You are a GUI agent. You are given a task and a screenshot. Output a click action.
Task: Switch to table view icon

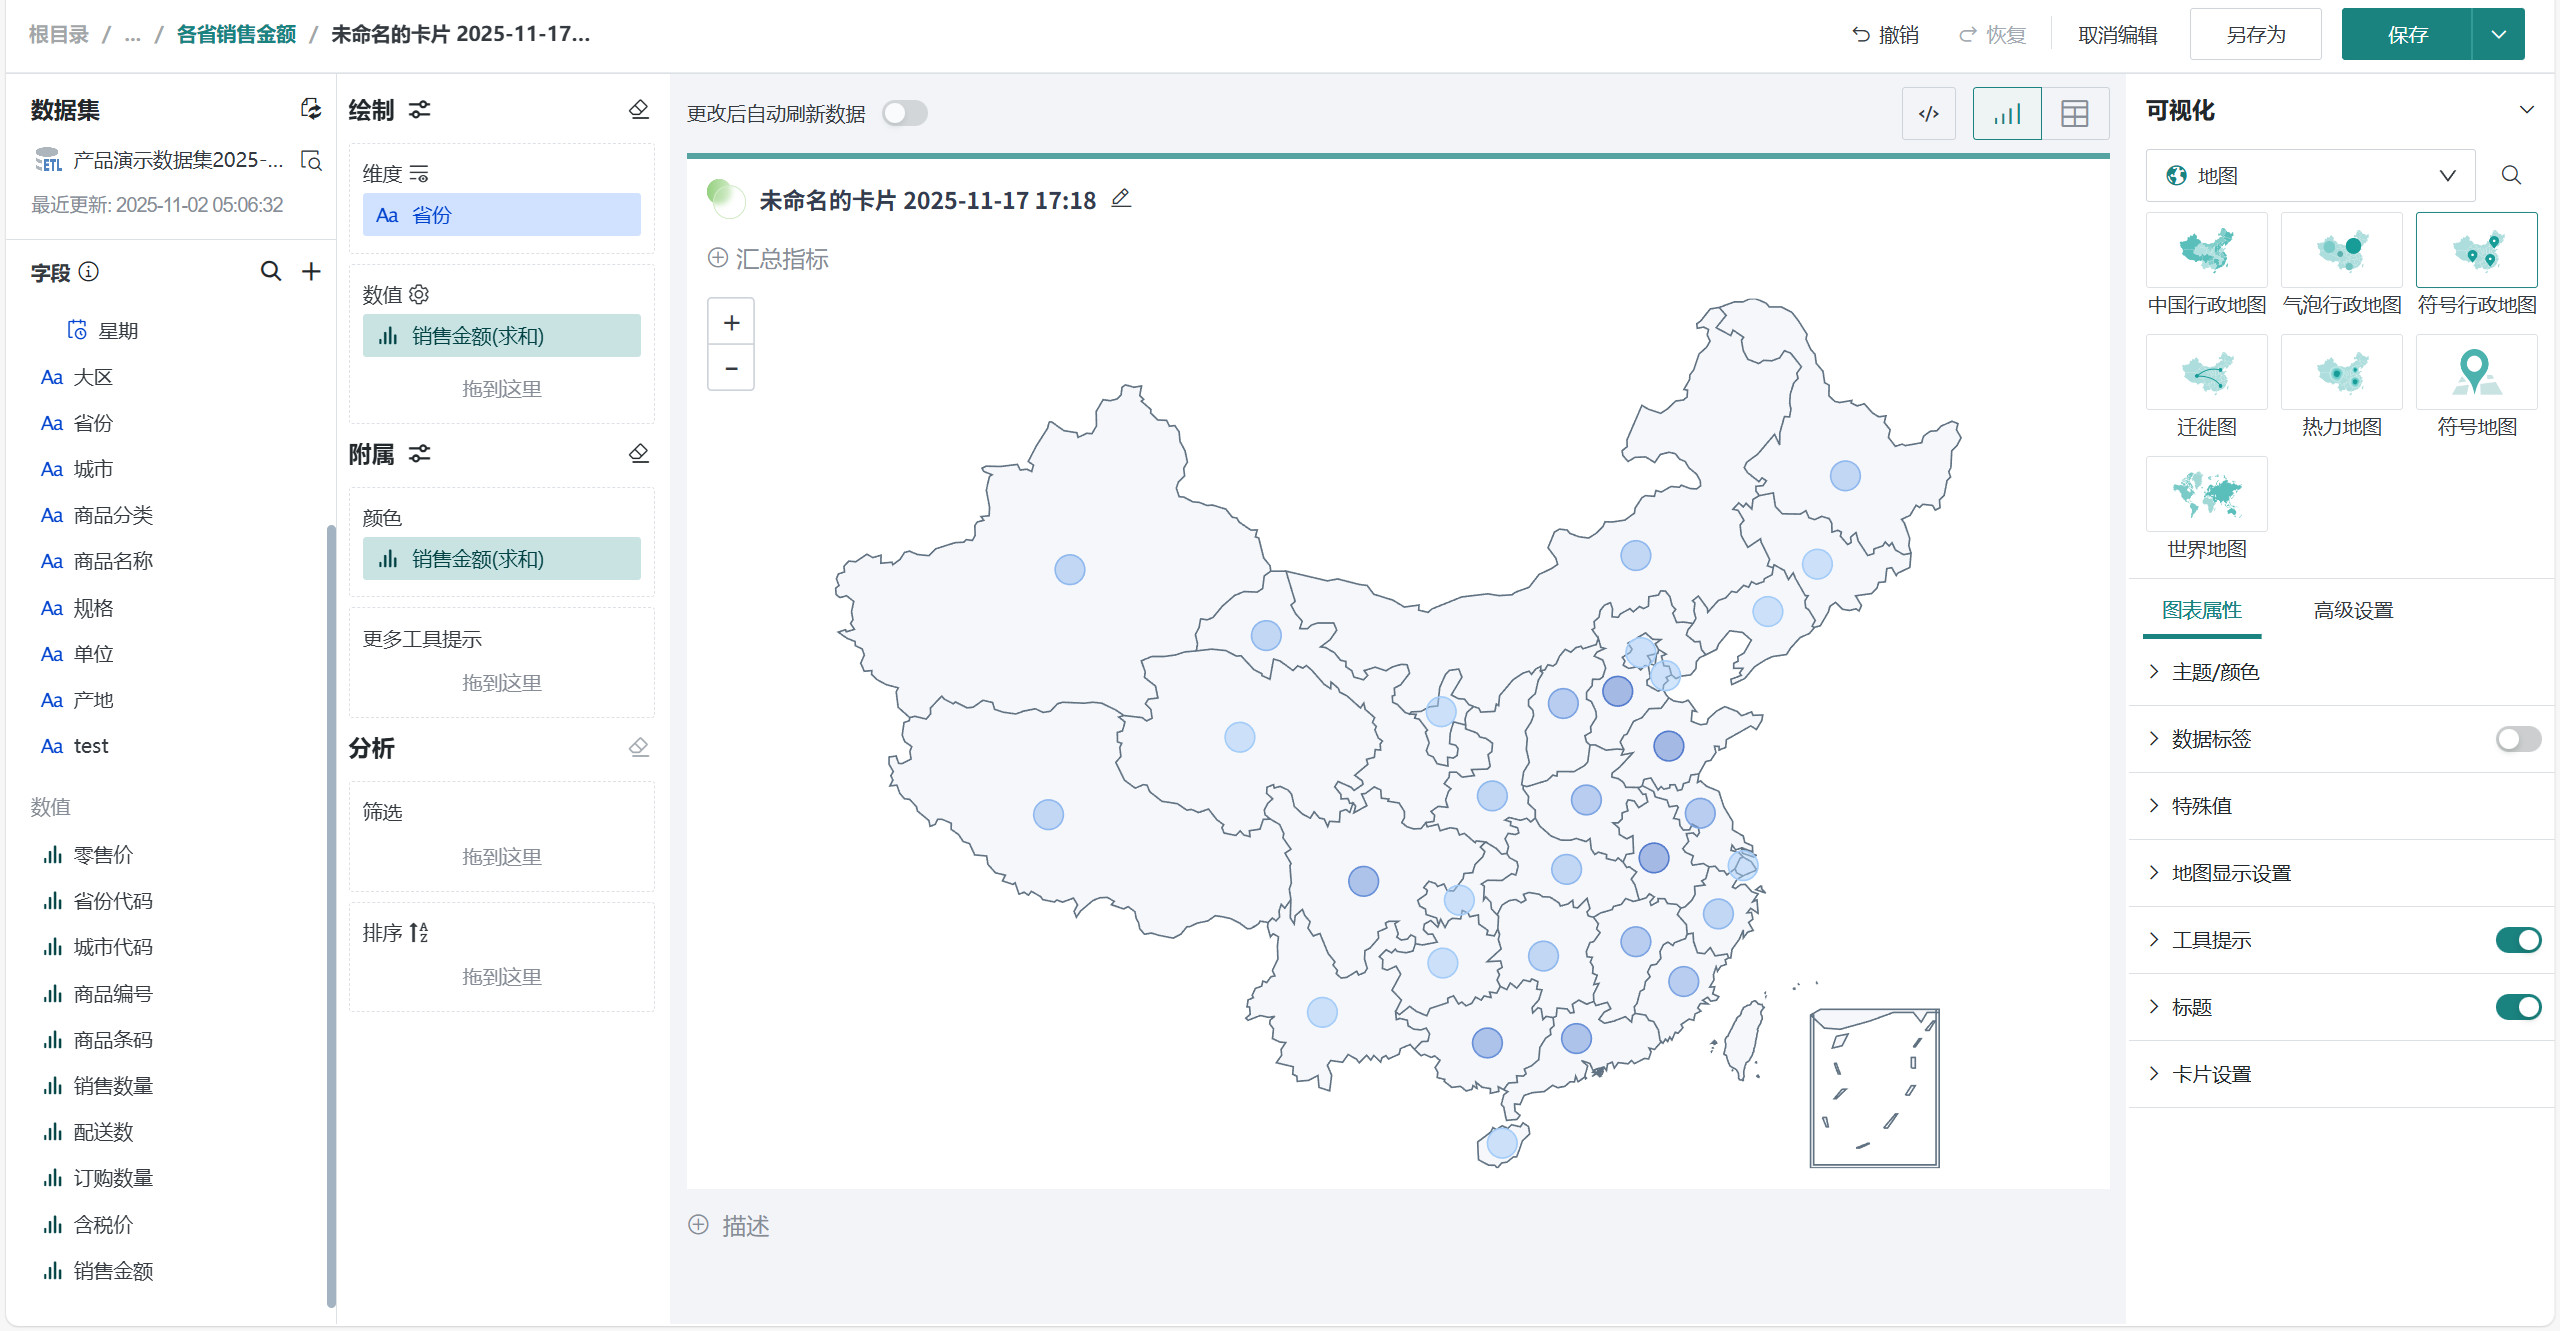coord(2075,114)
